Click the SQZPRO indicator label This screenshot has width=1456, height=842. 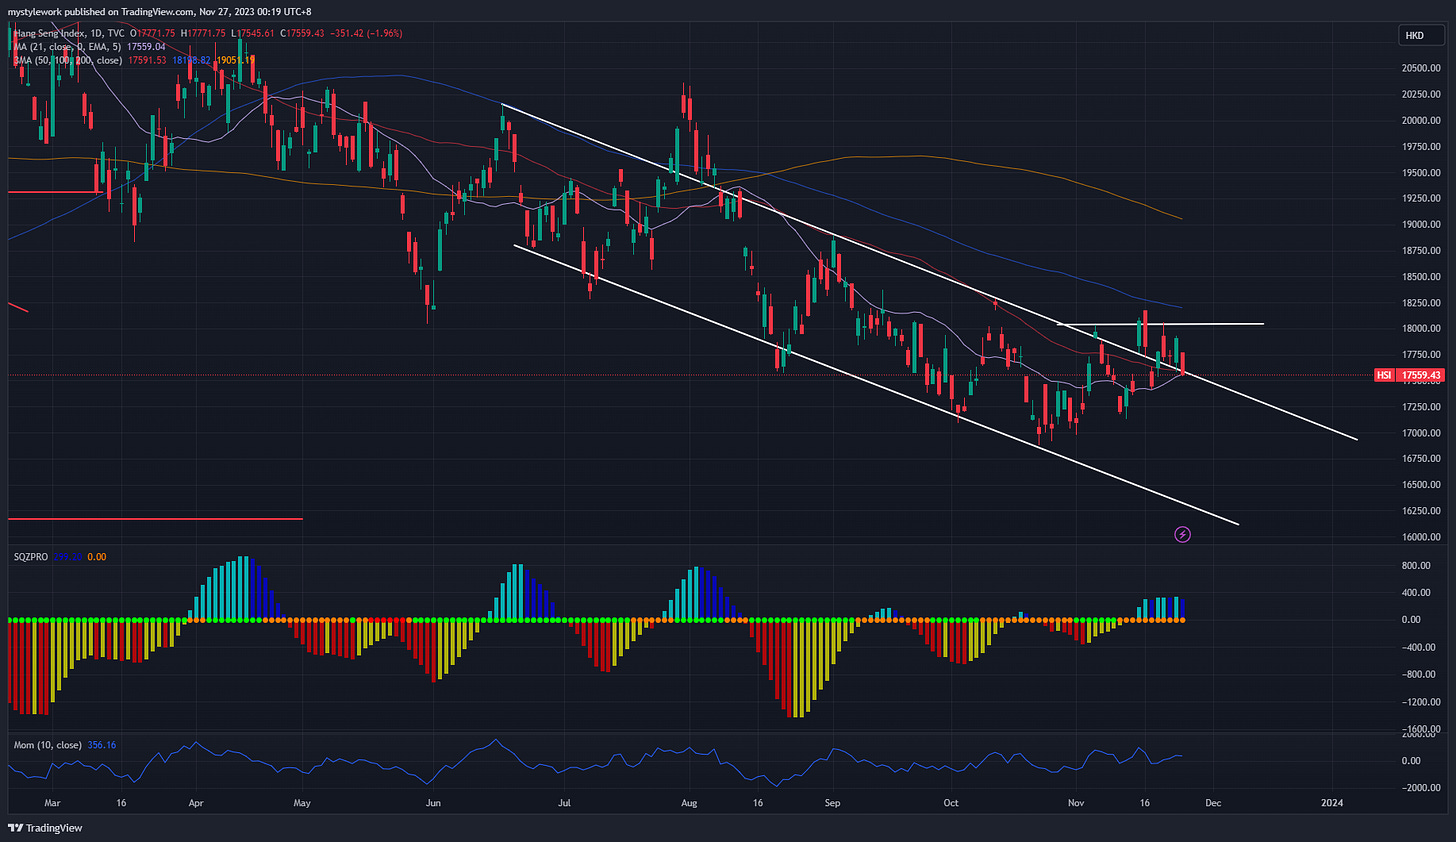[x=31, y=556]
